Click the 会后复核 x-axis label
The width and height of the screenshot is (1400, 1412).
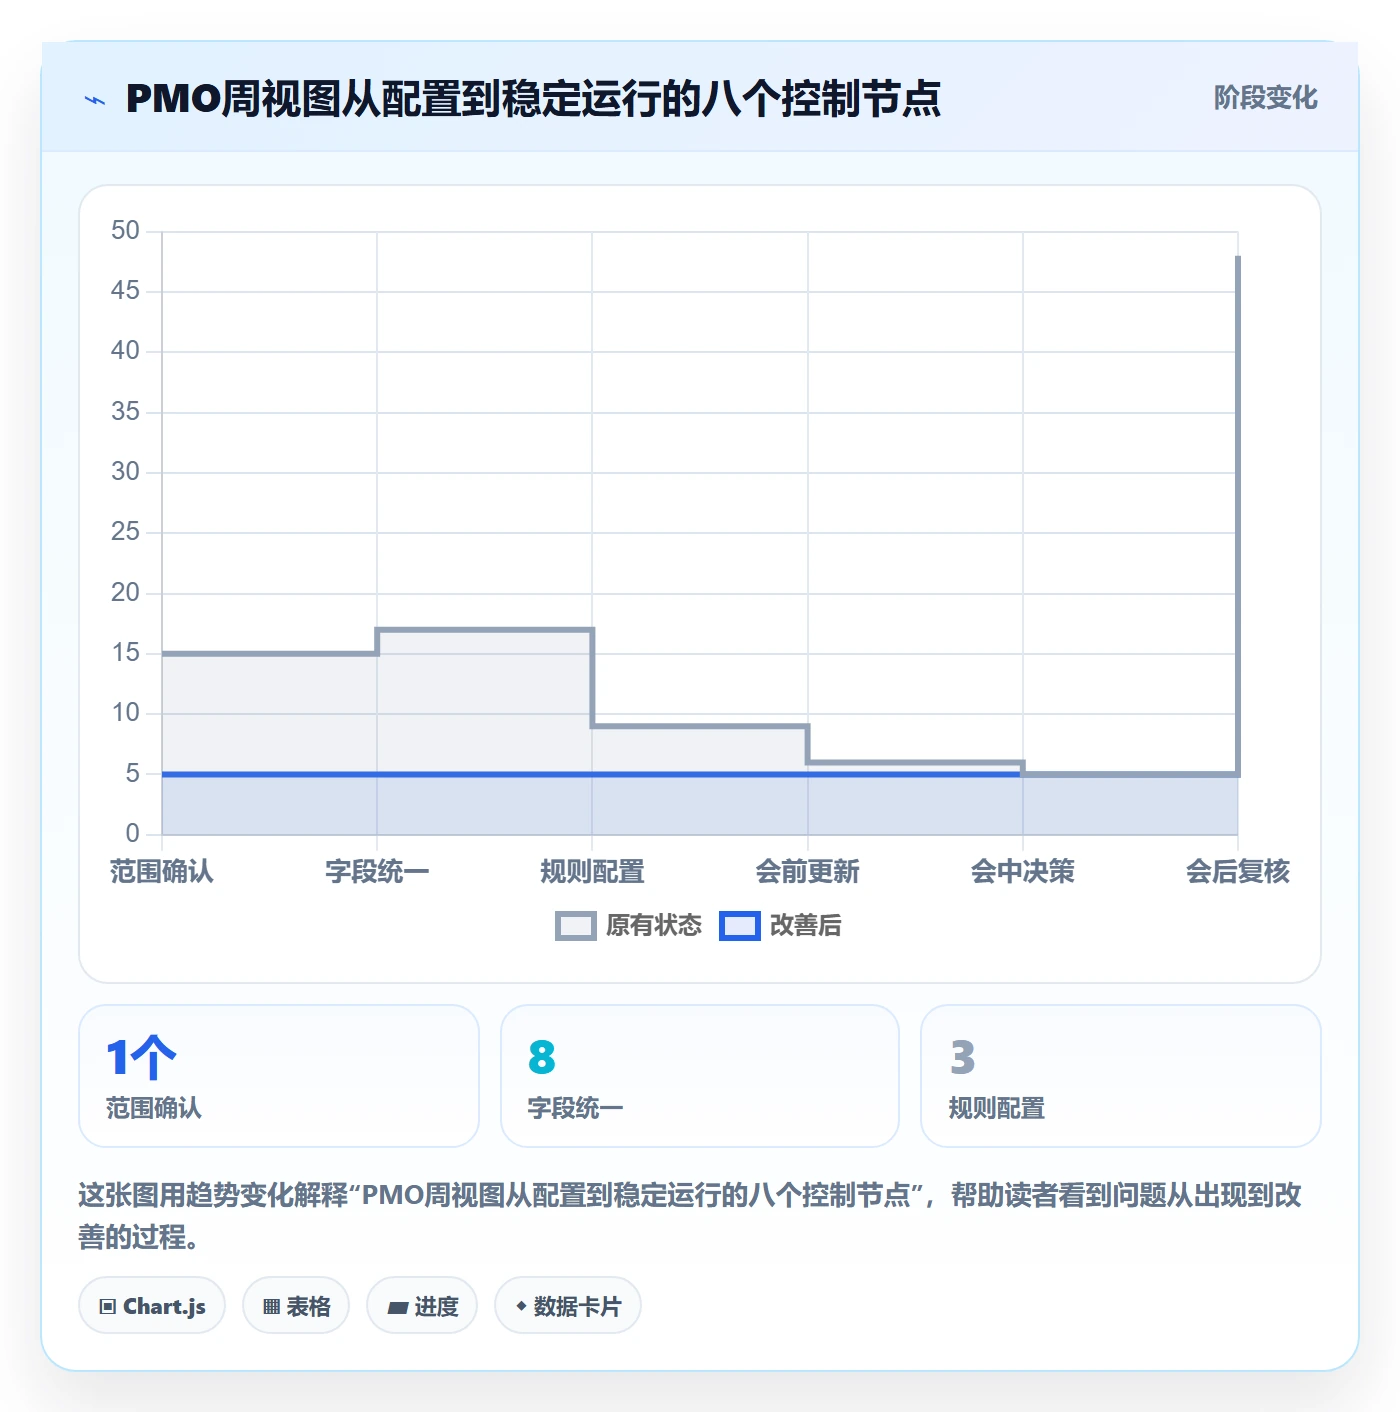tap(1237, 872)
